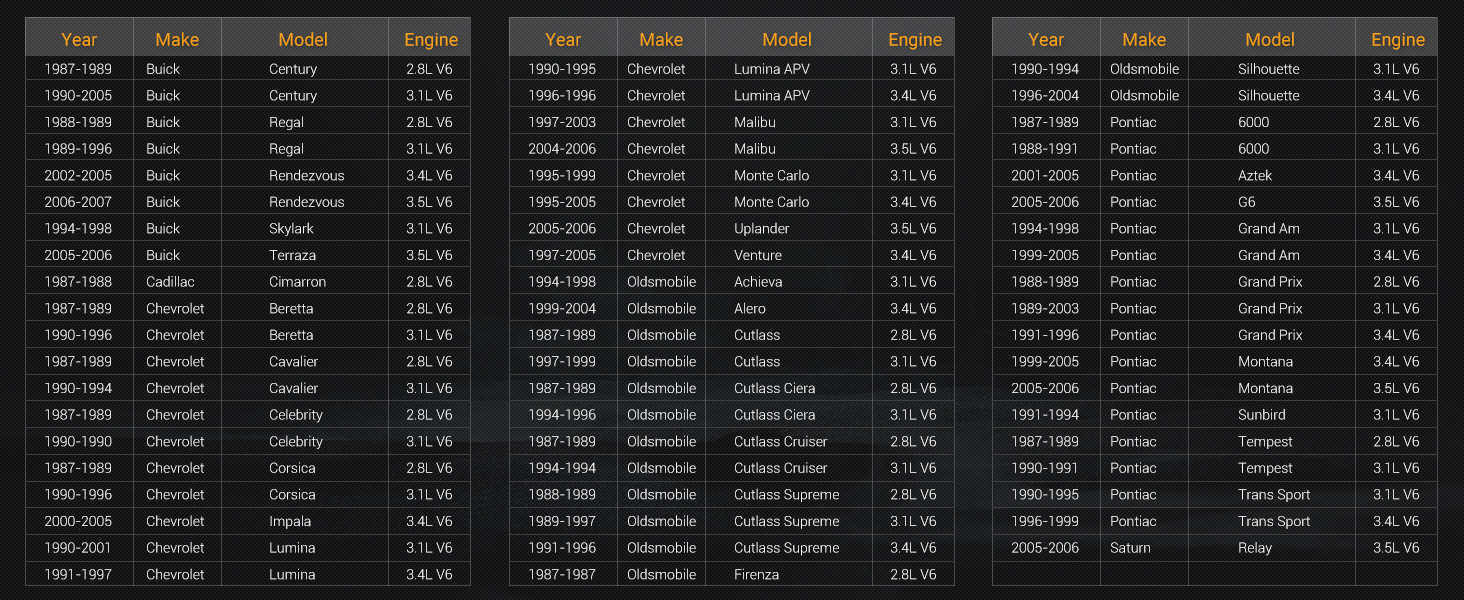Select the 1995-1999 year cell
1464x600 pixels.
point(563,175)
